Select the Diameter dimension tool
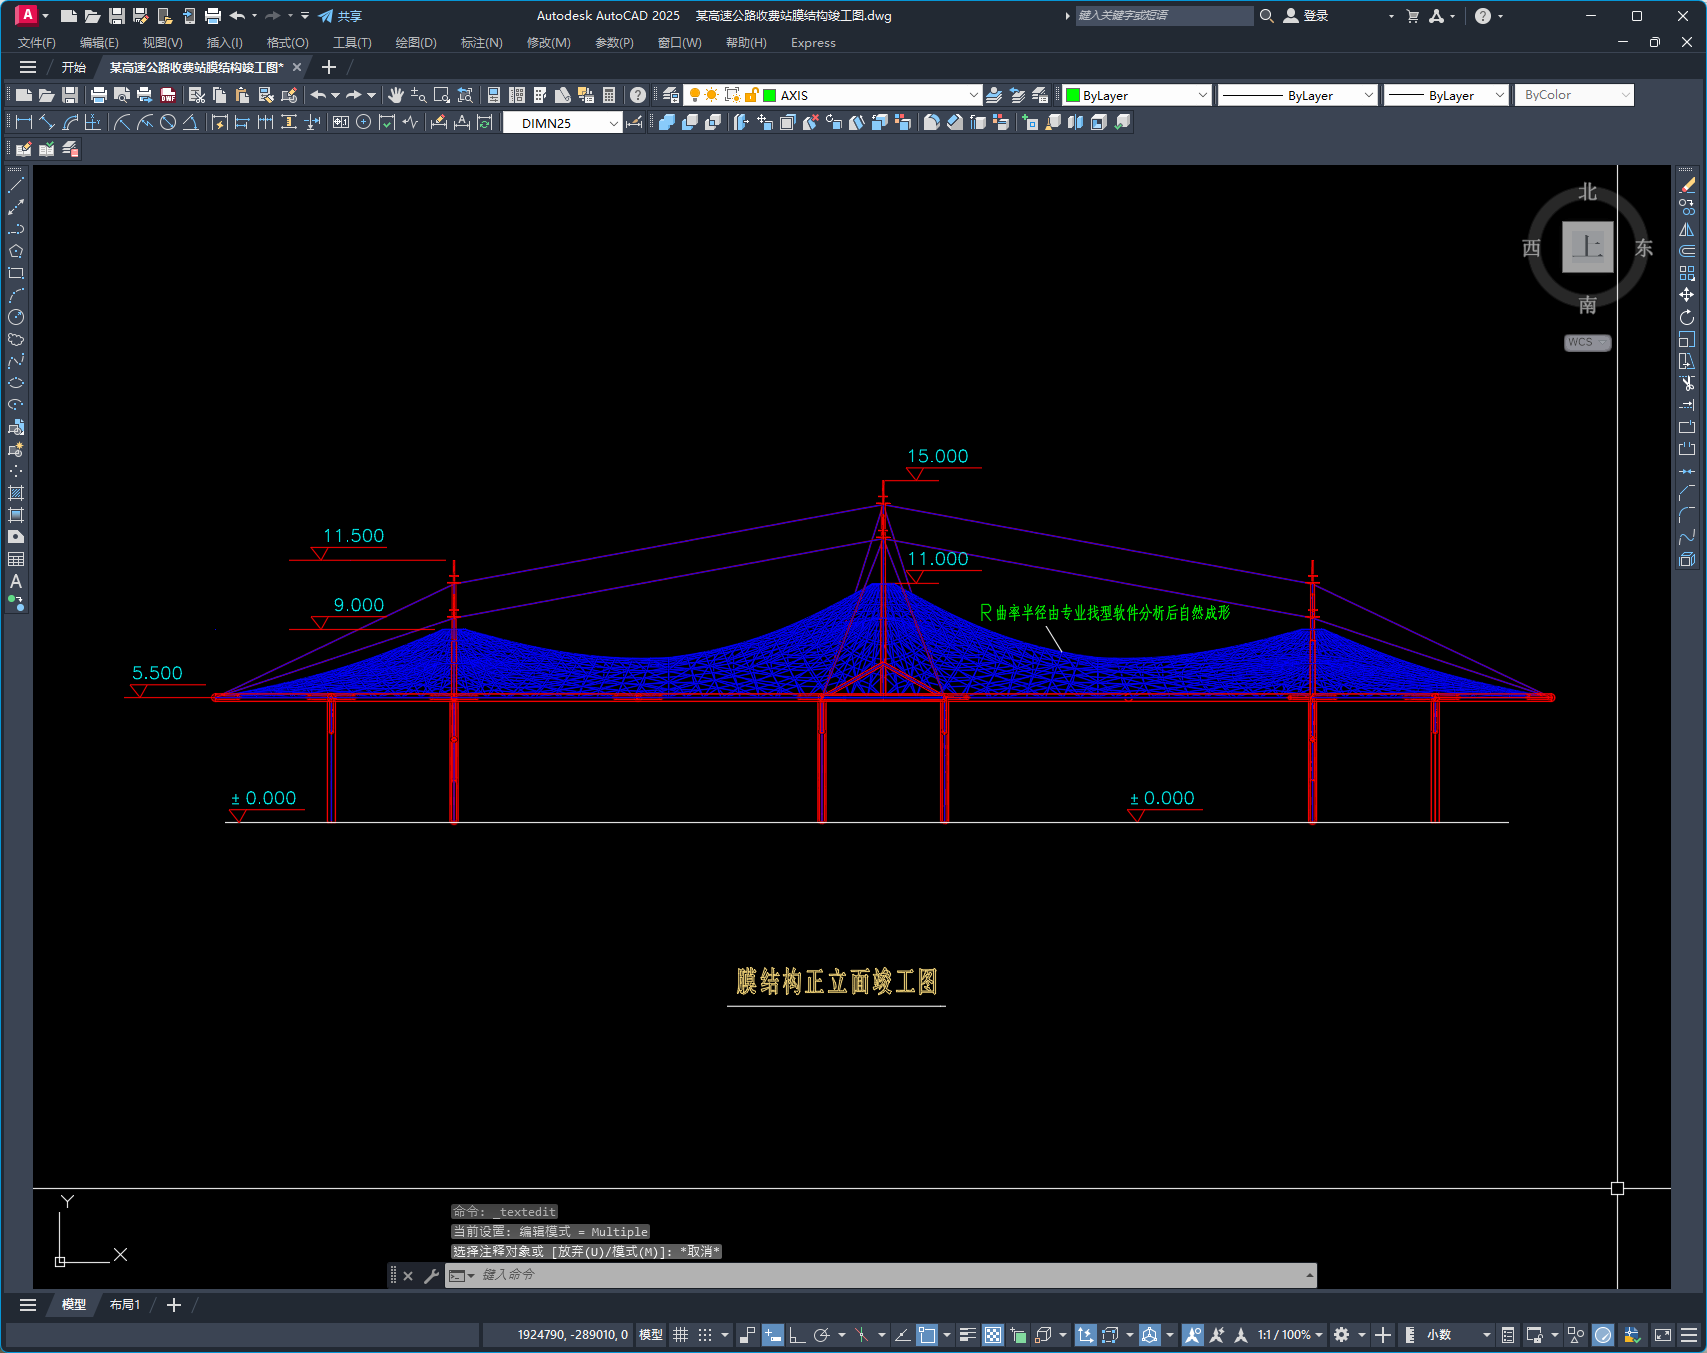 point(168,122)
